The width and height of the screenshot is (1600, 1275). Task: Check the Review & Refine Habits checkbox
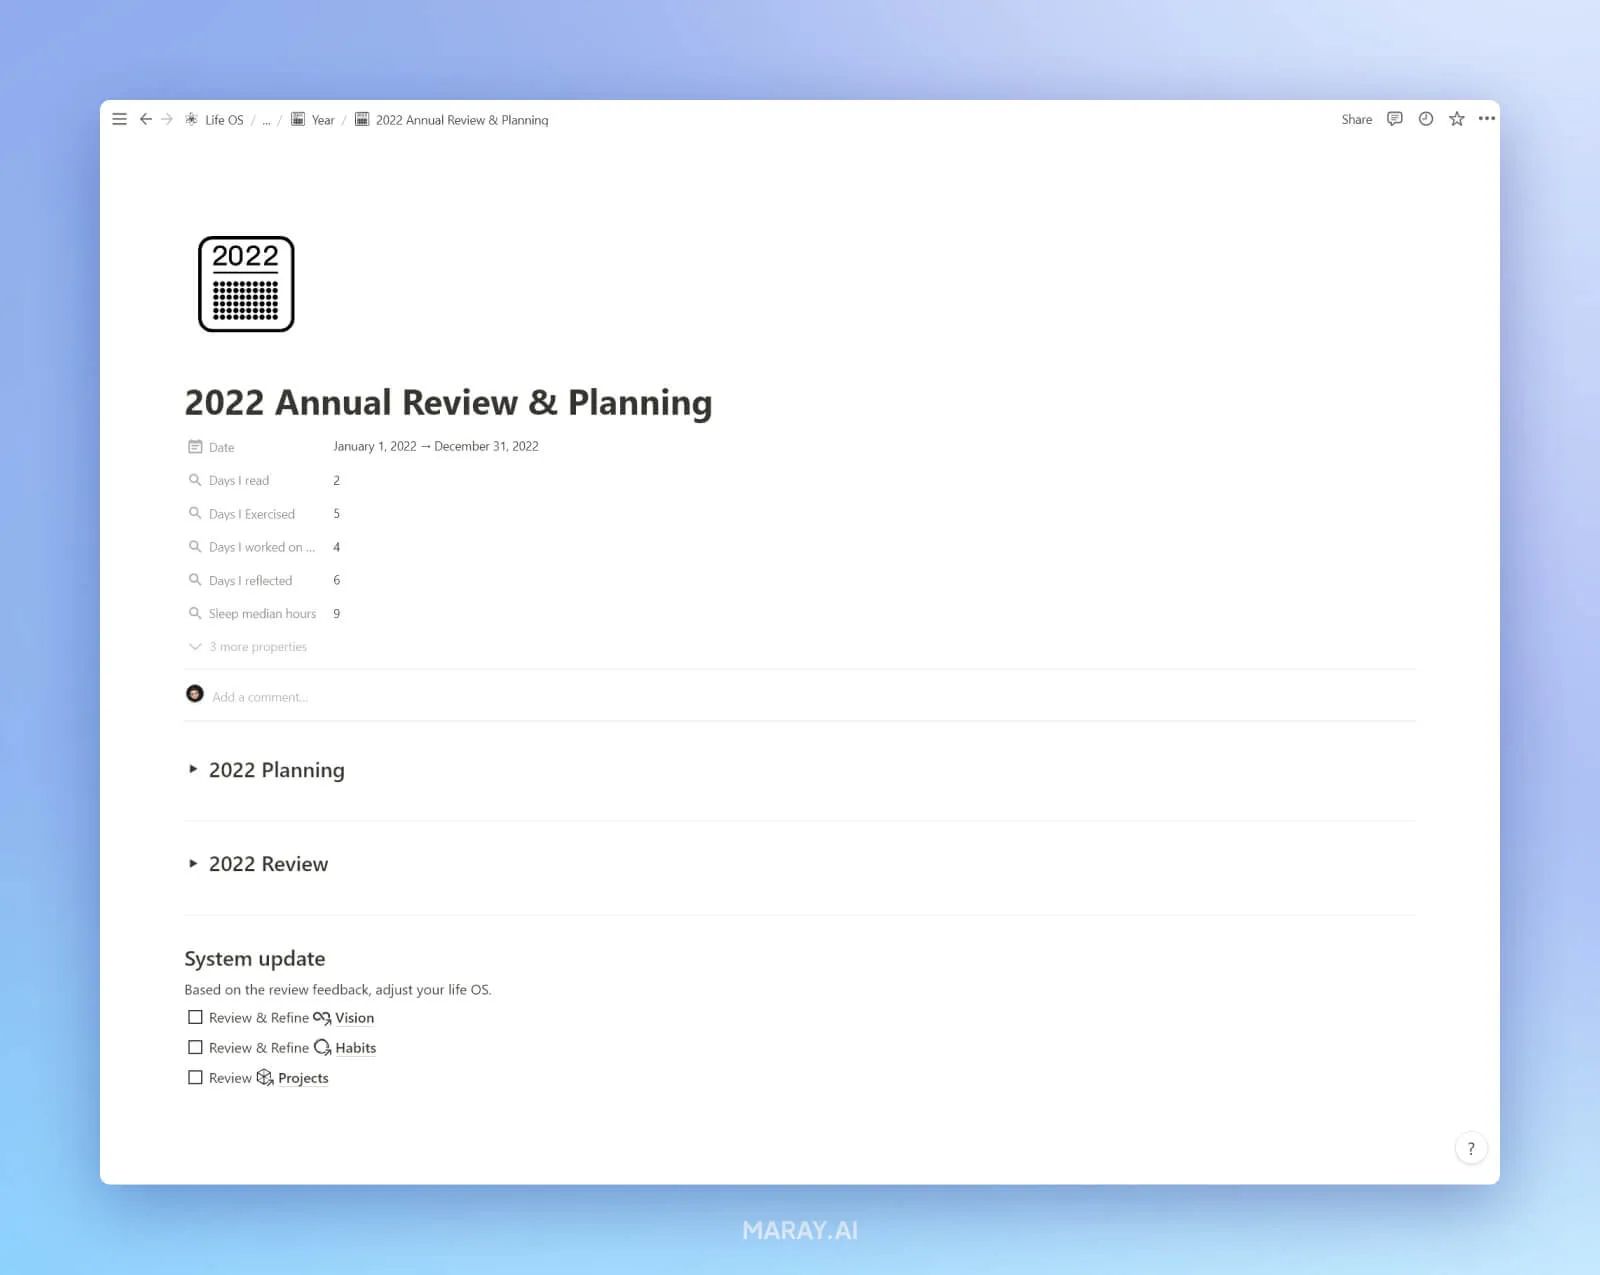(196, 1047)
